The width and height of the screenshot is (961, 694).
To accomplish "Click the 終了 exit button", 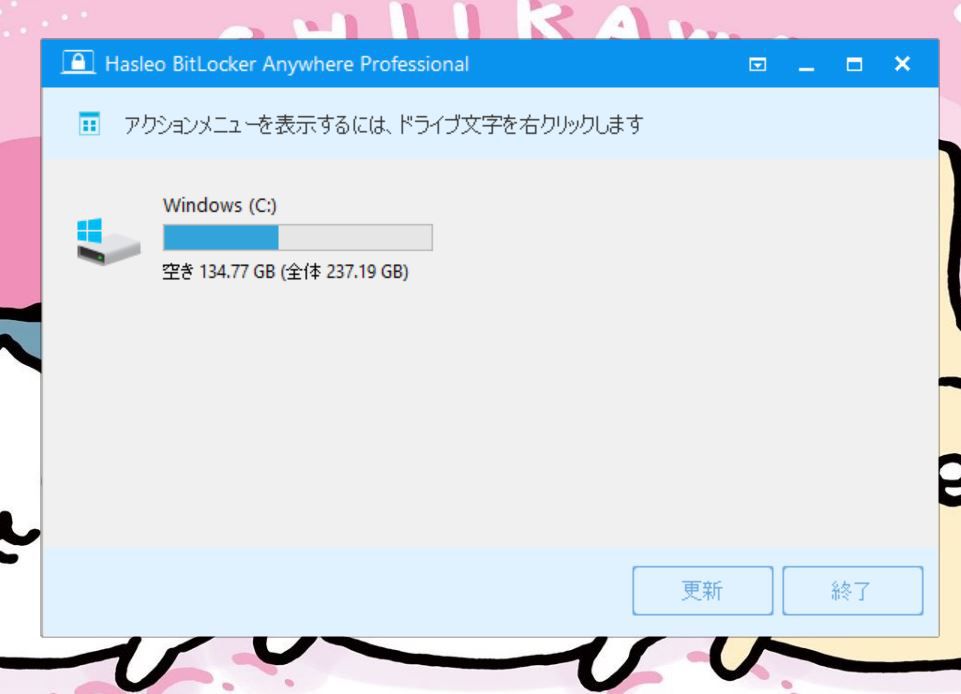I will 853,590.
